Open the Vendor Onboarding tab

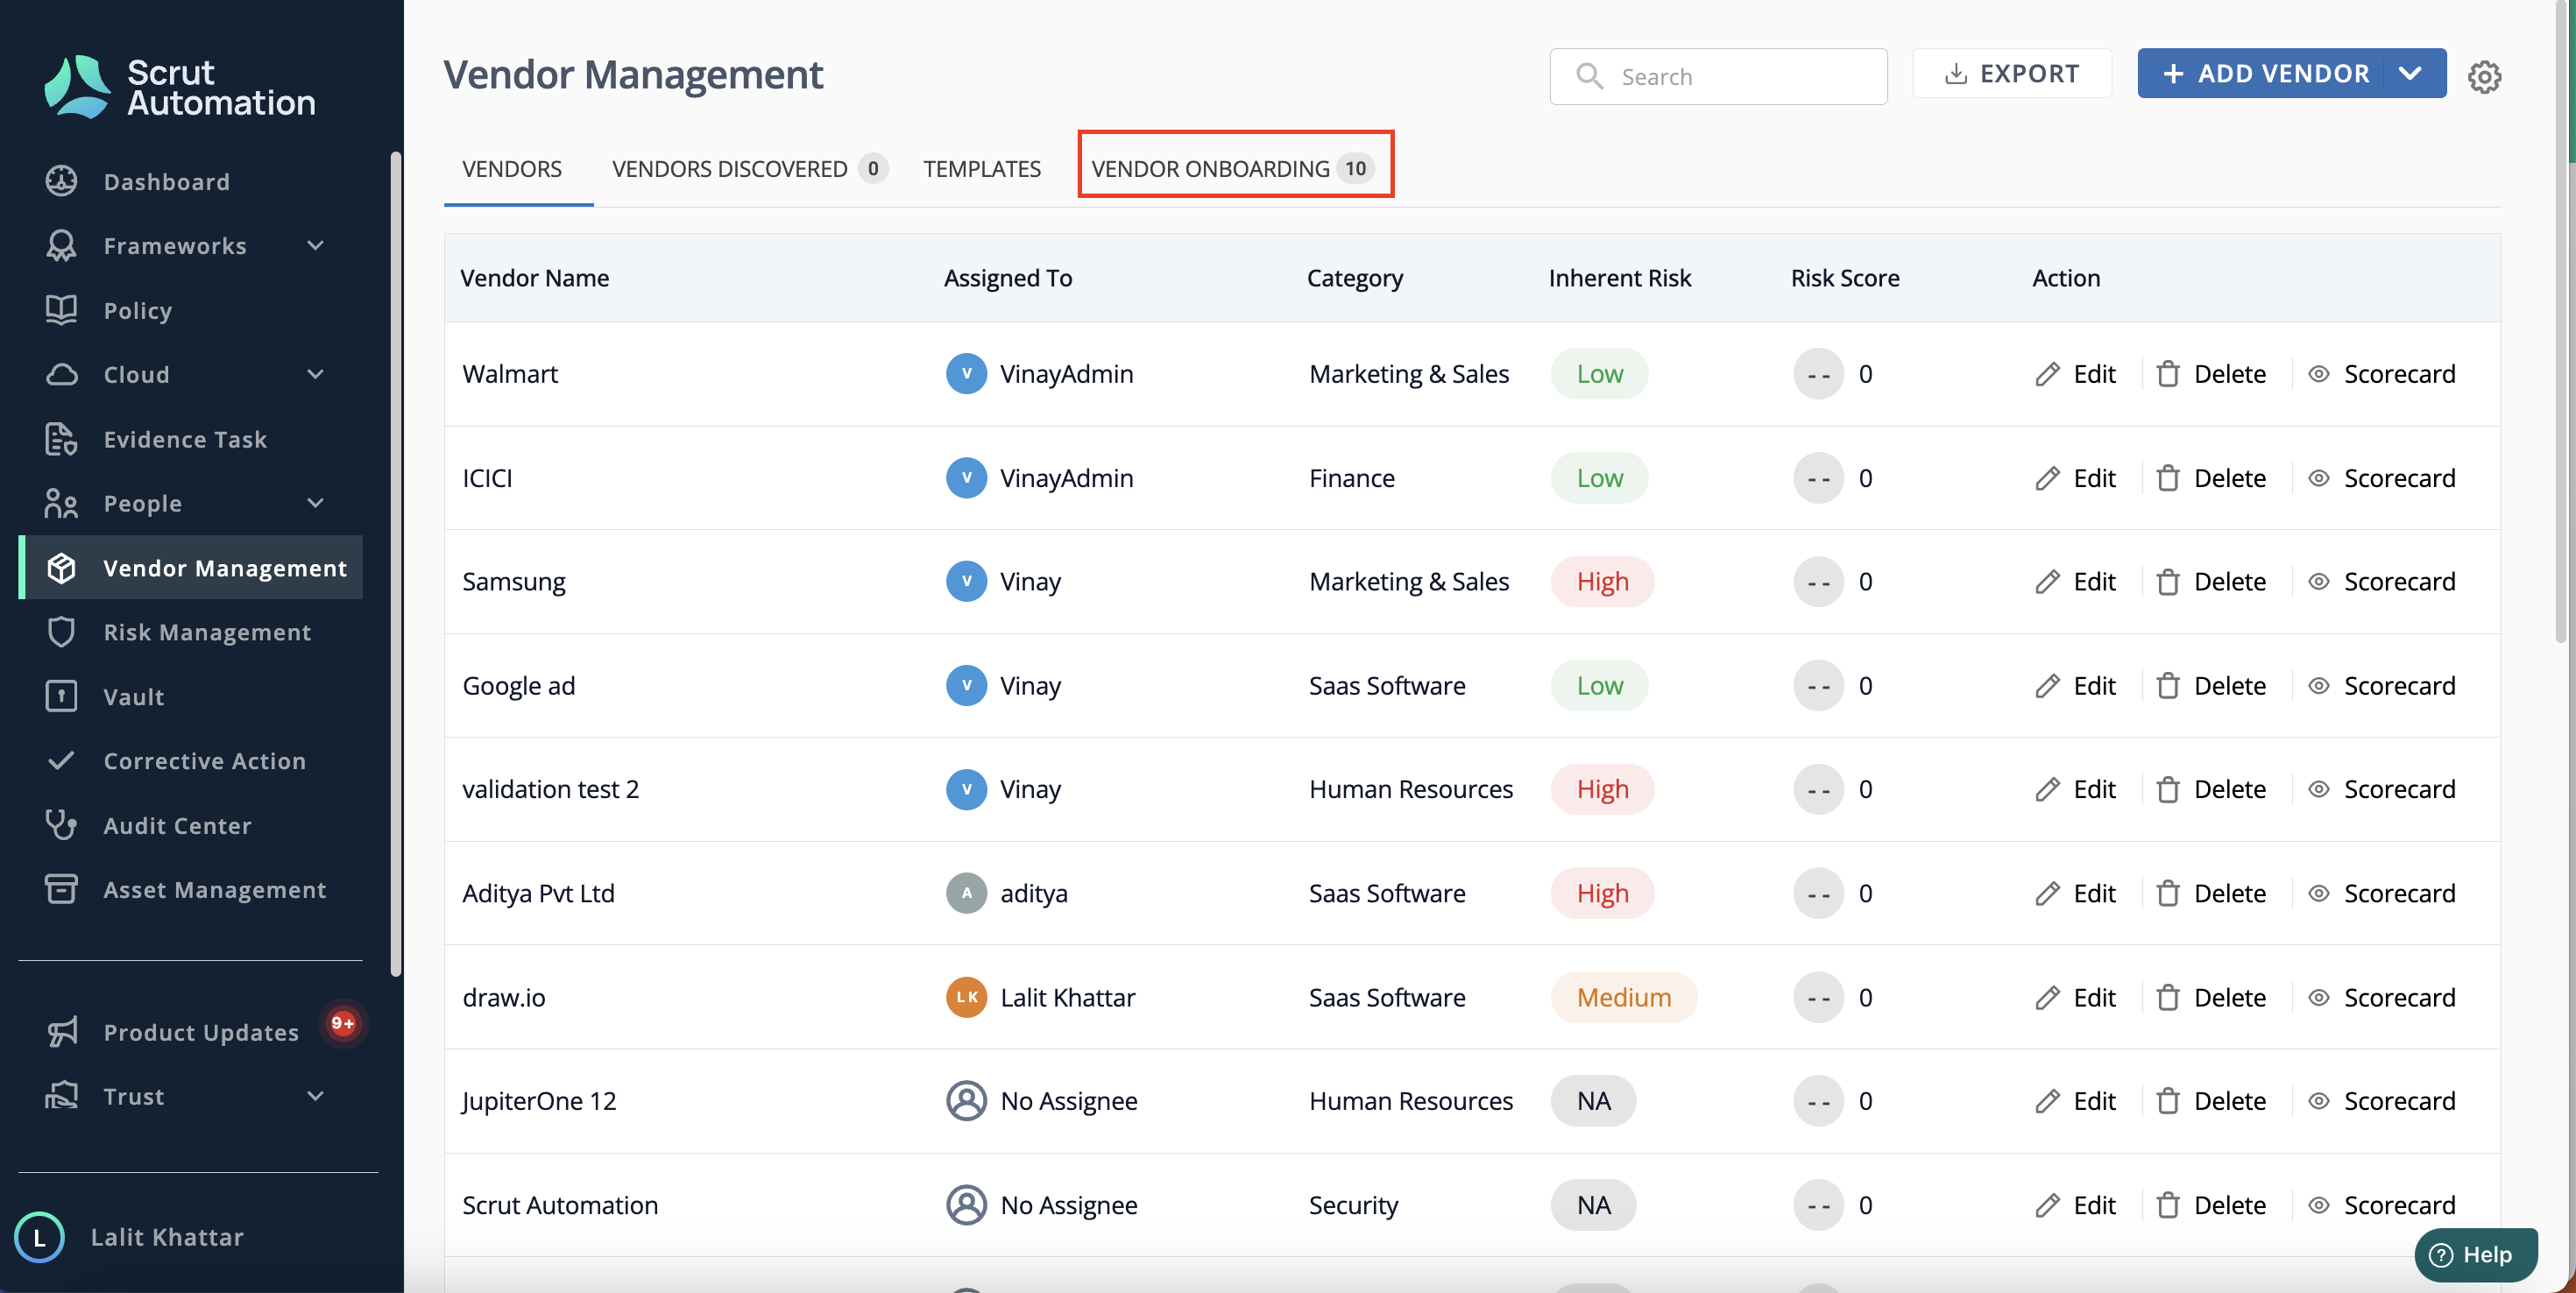click(x=1234, y=169)
